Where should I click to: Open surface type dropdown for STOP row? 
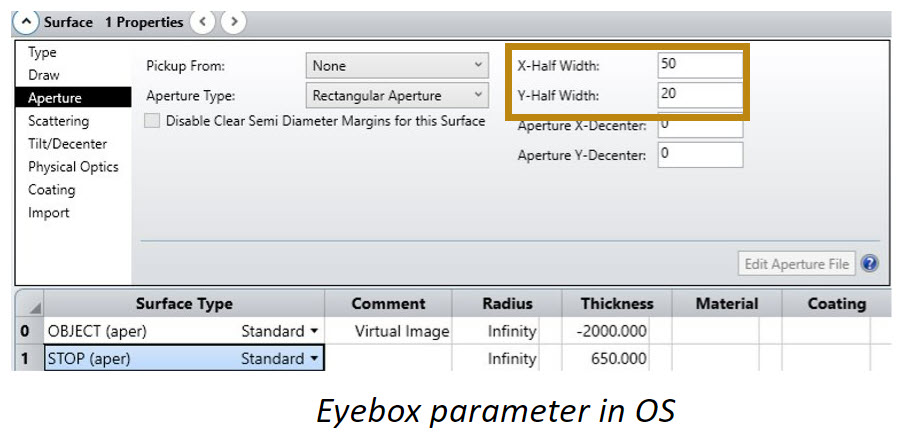pos(313,359)
